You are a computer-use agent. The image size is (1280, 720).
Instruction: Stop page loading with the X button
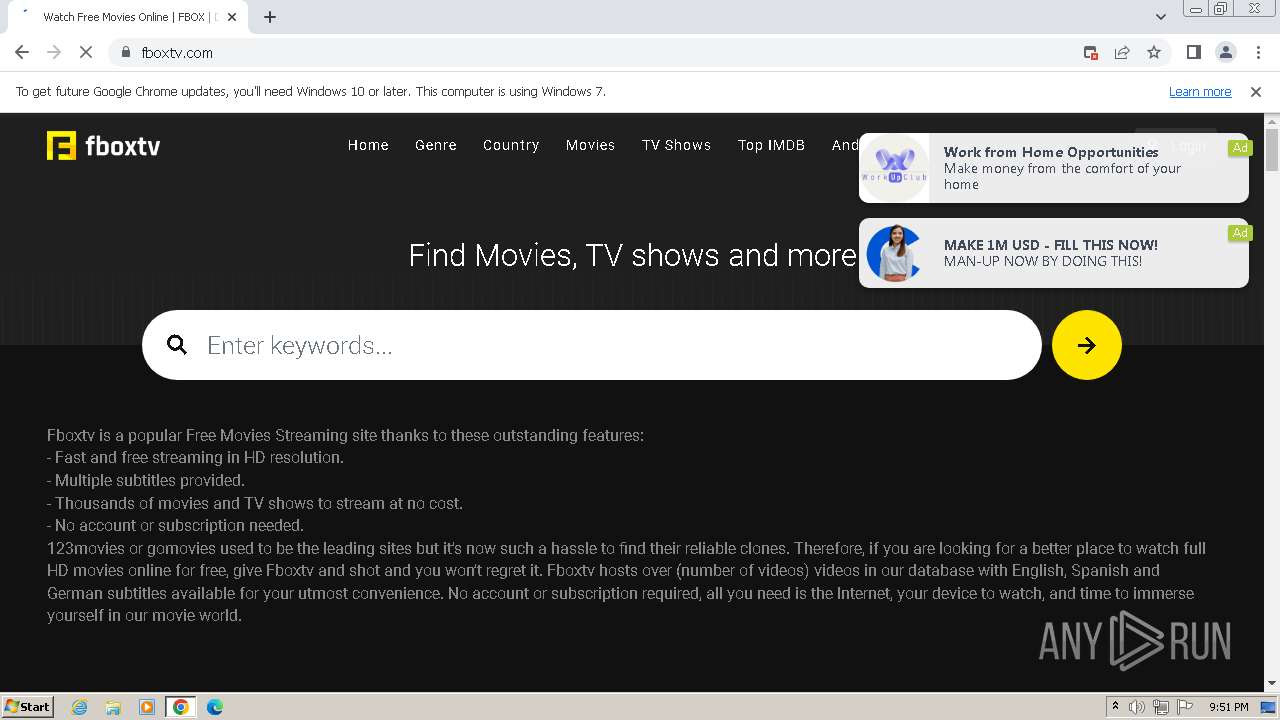86,52
